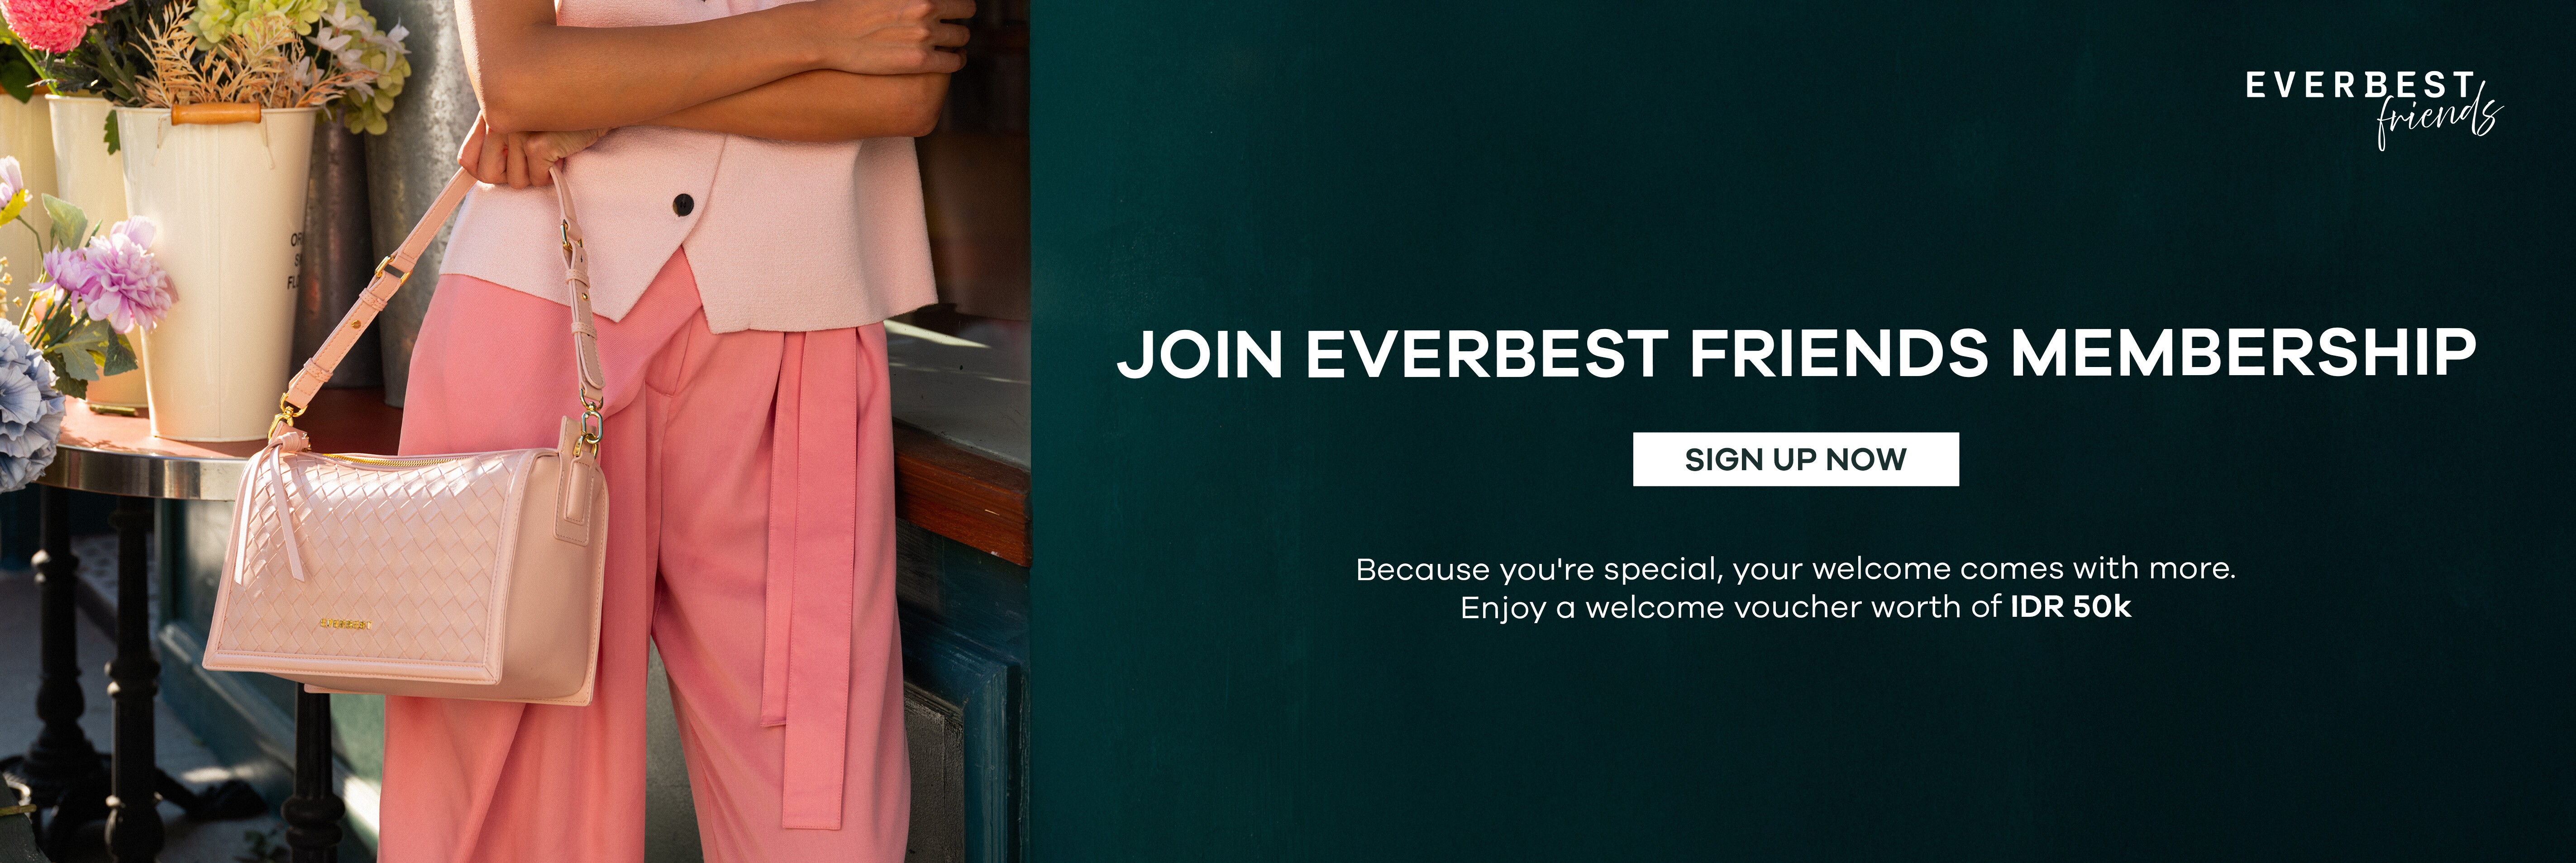Click the JOIN EVERBEST FRIENDS MEMBERSHIP headline
This screenshot has width=2576, height=863.
point(1796,353)
